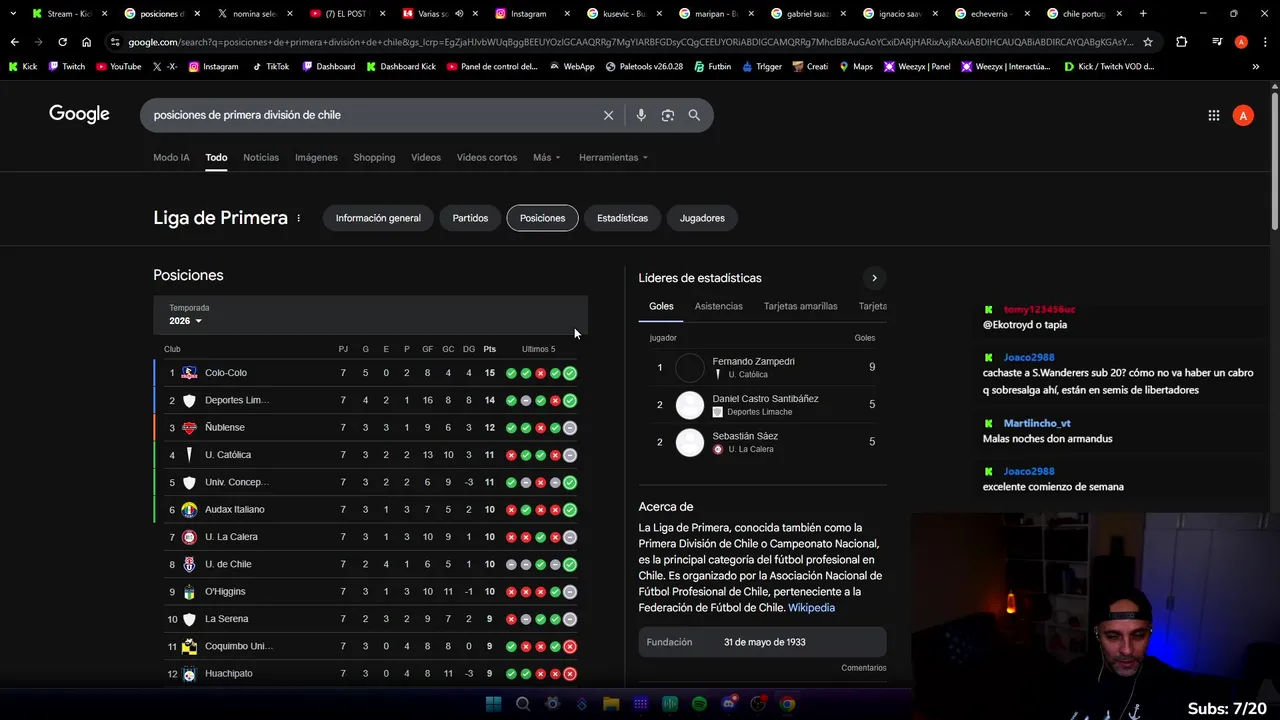Click the Jugadores chip
1280x720 pixels.
coord(702,218)
